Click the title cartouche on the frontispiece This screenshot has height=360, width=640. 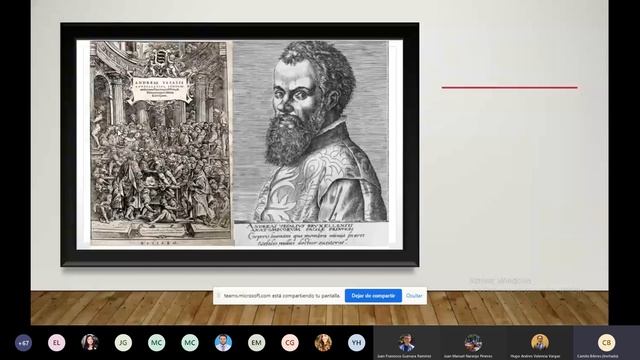(160, 90)
